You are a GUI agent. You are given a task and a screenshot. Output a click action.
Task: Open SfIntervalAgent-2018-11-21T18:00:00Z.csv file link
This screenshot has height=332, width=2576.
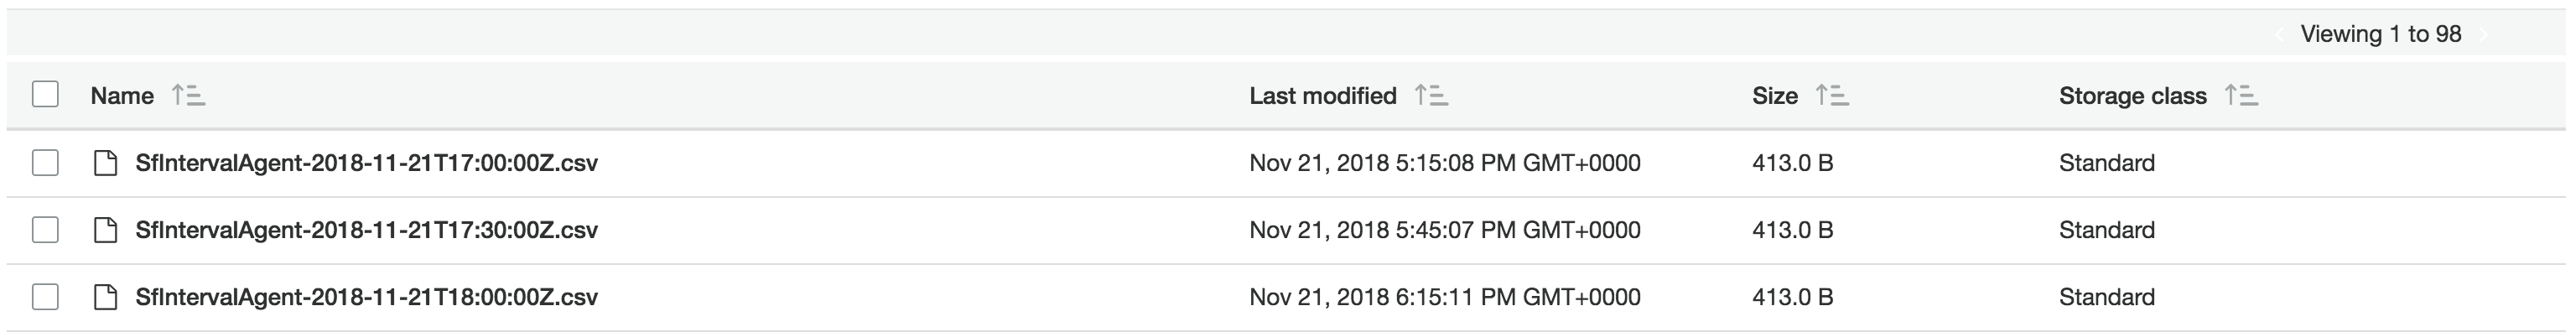(x=366, y=297)
